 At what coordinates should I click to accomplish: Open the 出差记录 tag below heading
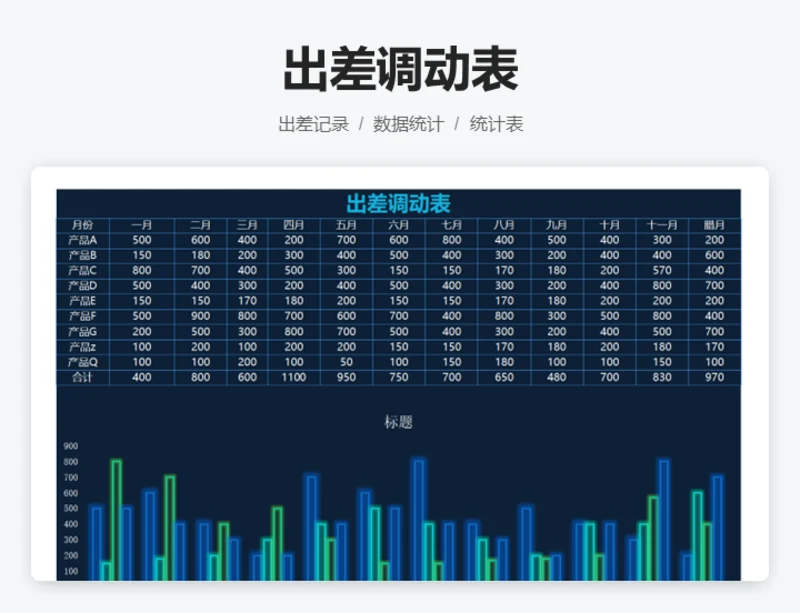pyautogui.click(x=313, y=124)
